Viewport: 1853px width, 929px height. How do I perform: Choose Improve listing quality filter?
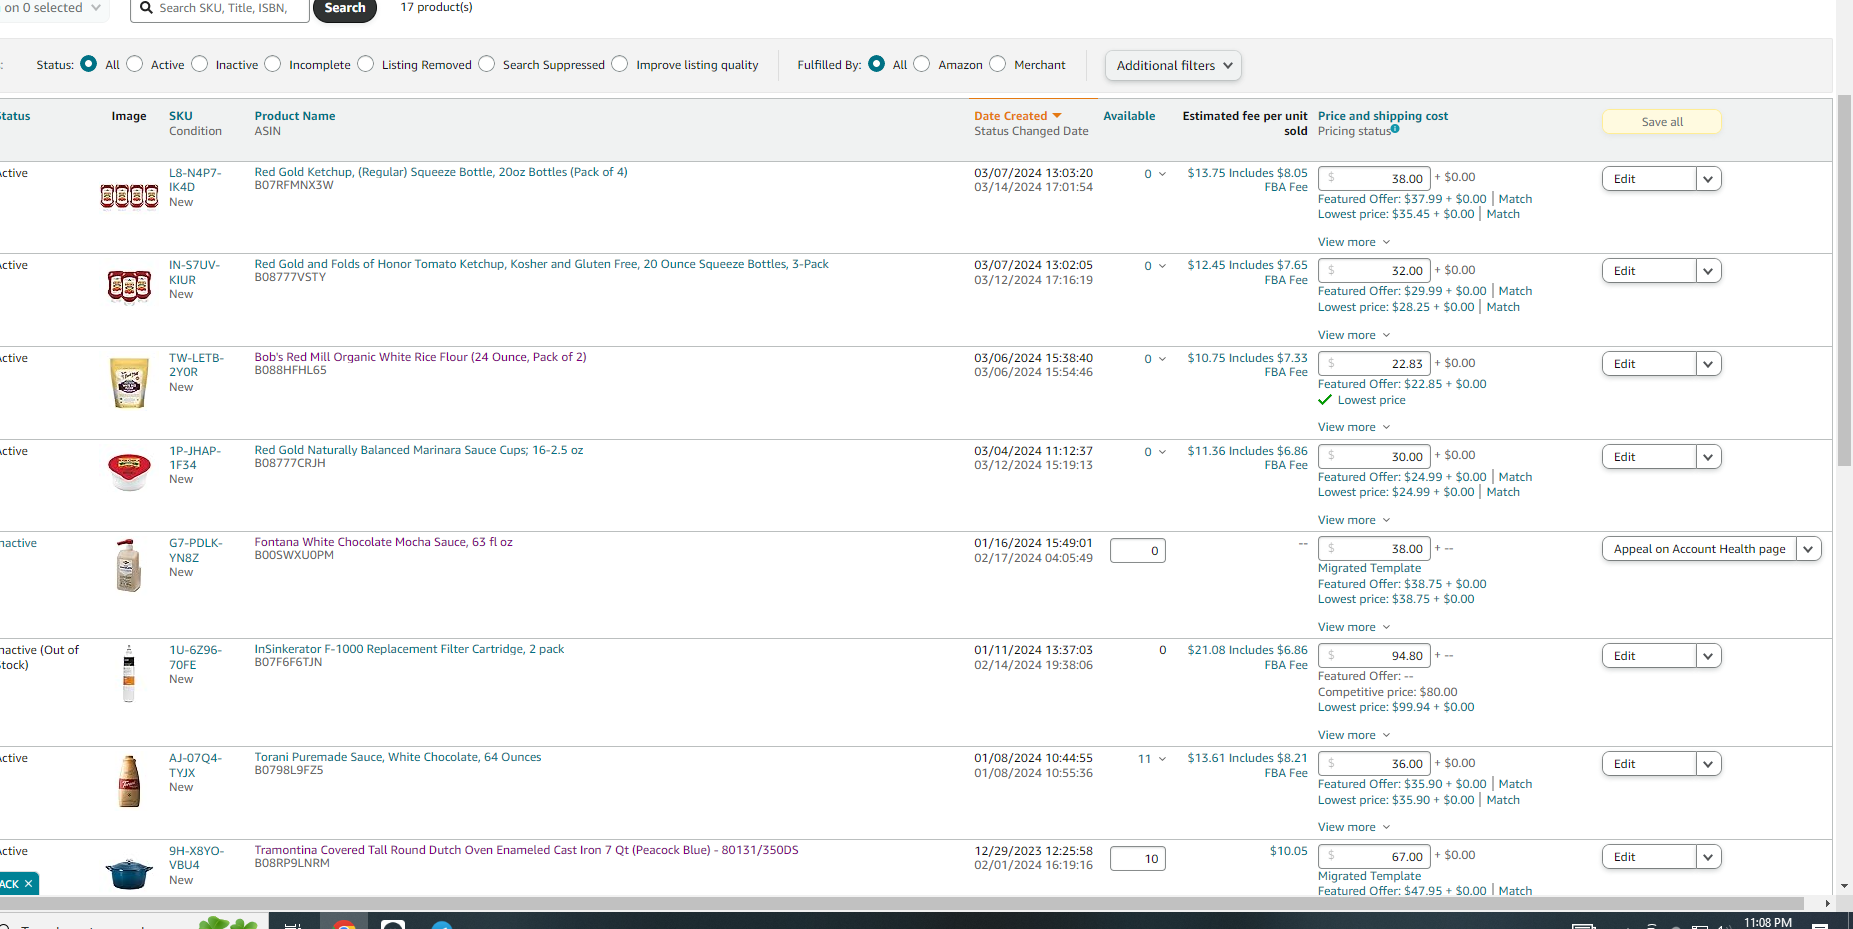[x=620, y=64]
